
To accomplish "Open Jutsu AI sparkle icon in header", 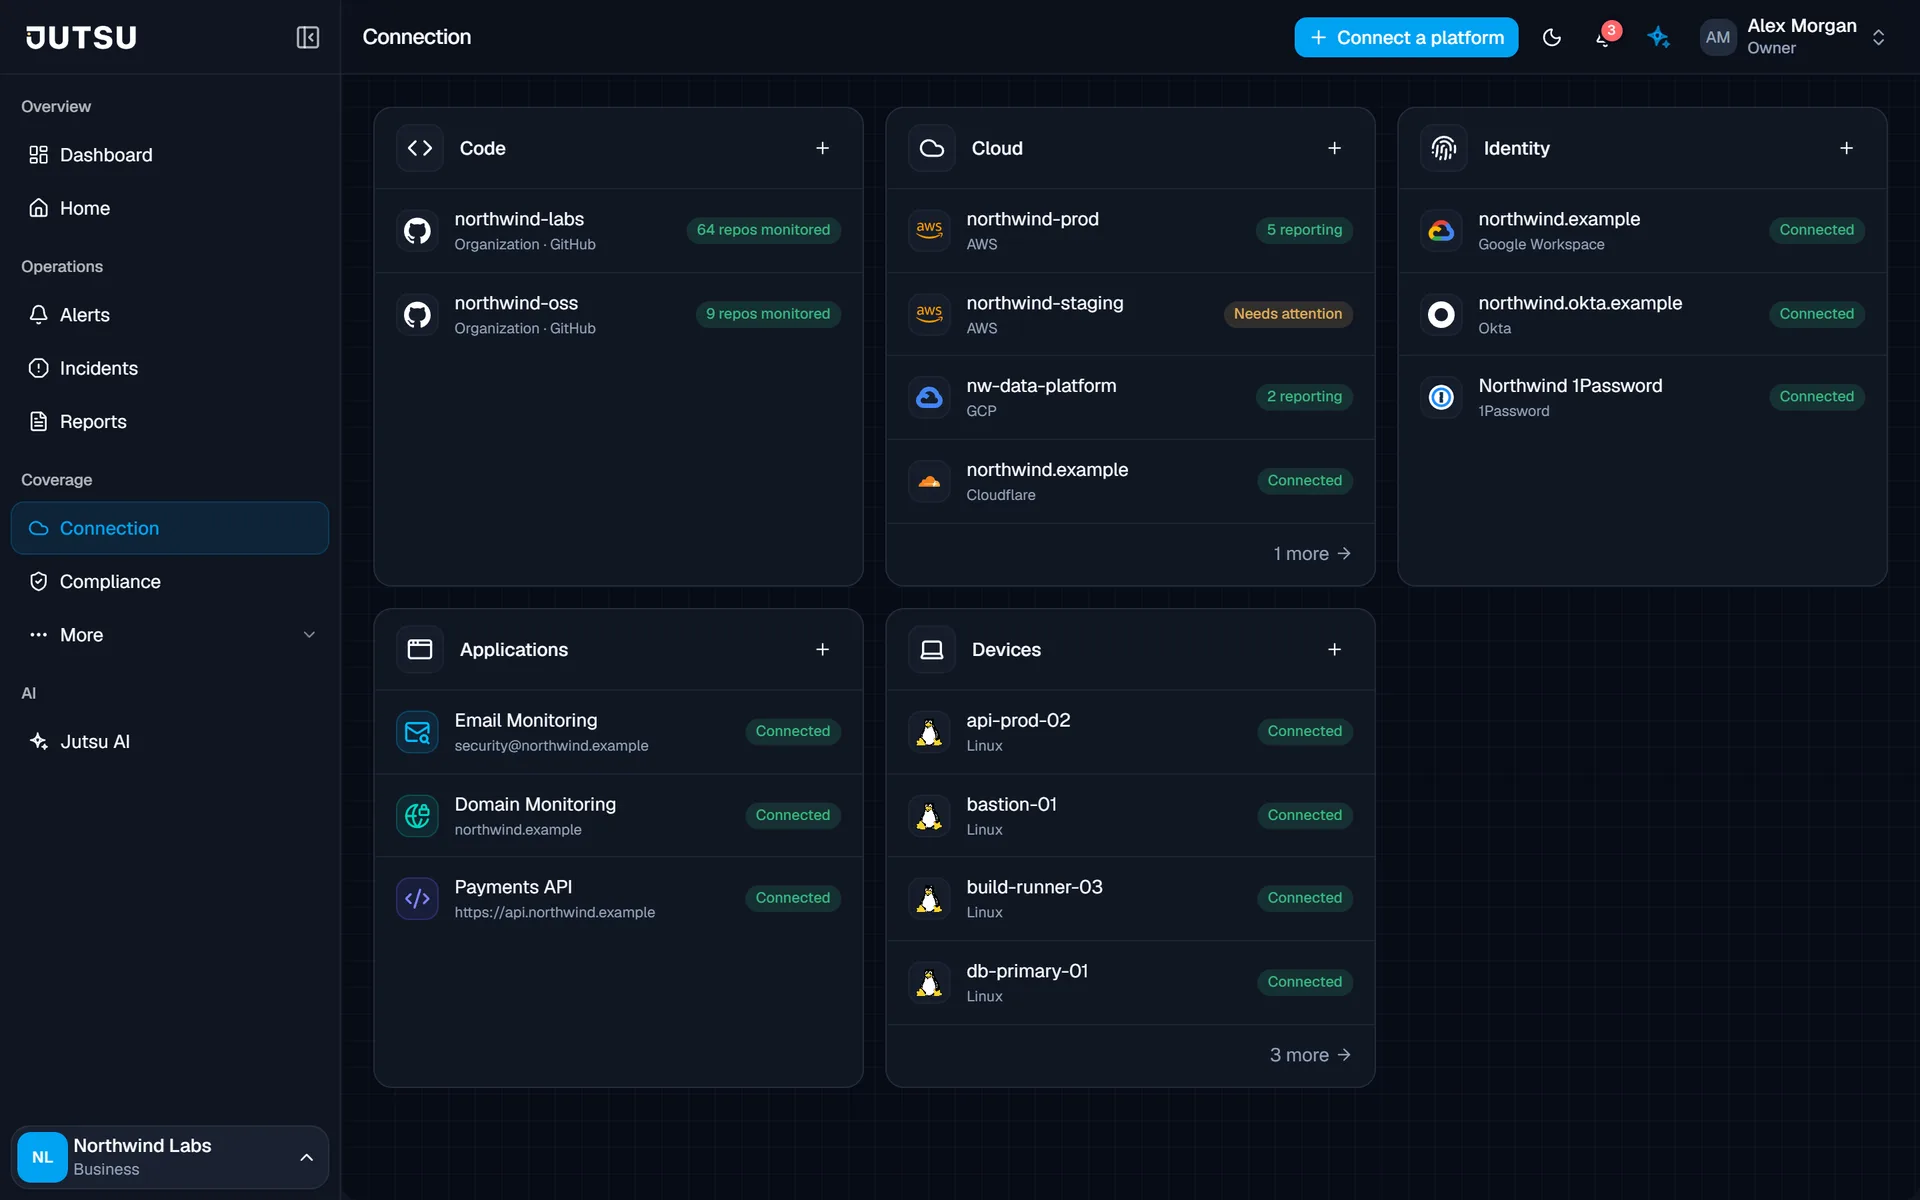I will coord(1659,37).
